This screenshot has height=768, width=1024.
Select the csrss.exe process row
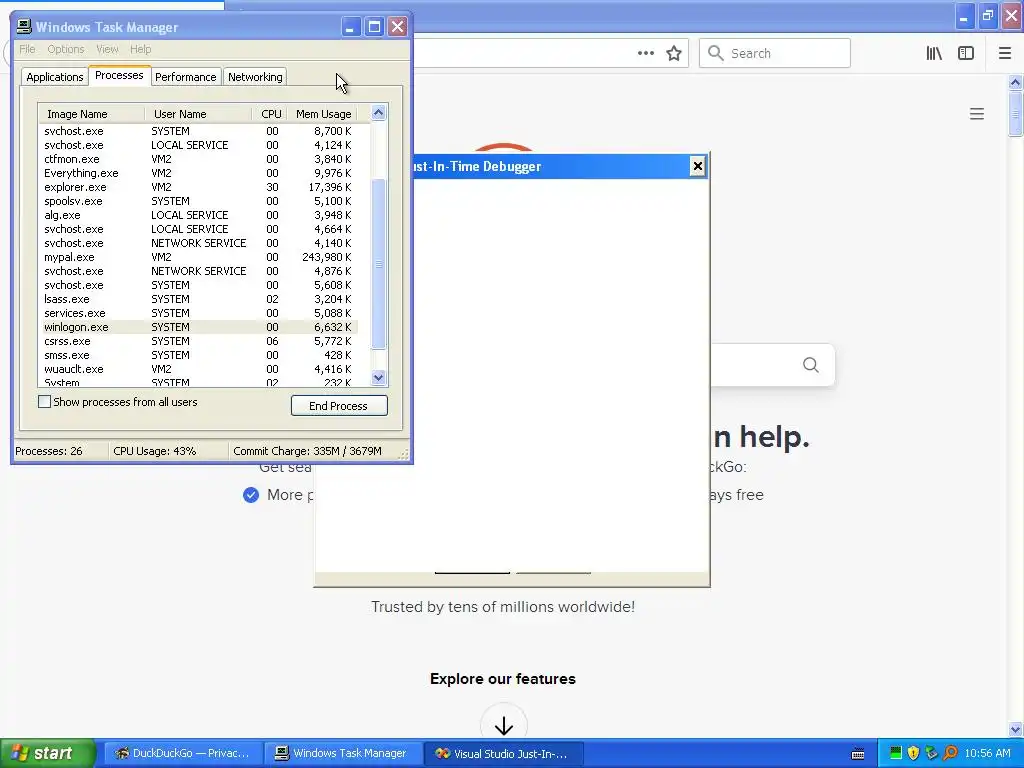click(x=199, y=341)
